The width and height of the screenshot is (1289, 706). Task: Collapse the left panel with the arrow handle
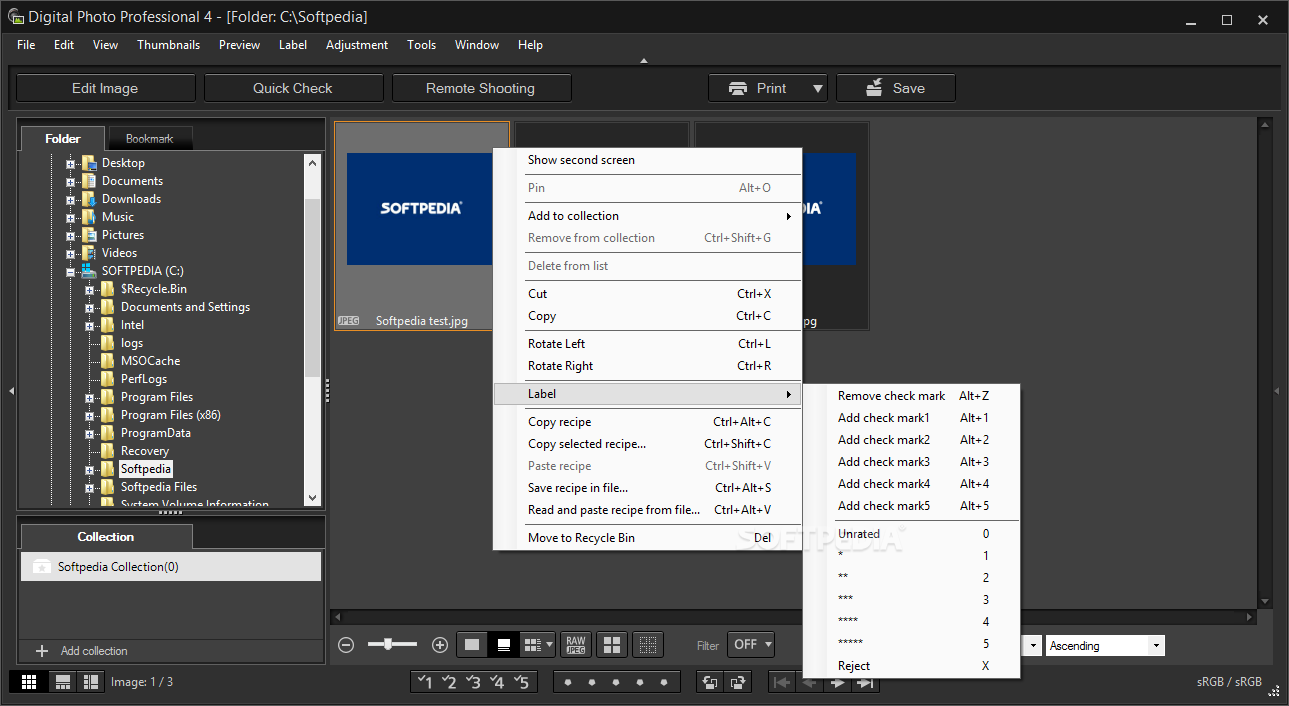pyautogui.click(x=11, y=391)
